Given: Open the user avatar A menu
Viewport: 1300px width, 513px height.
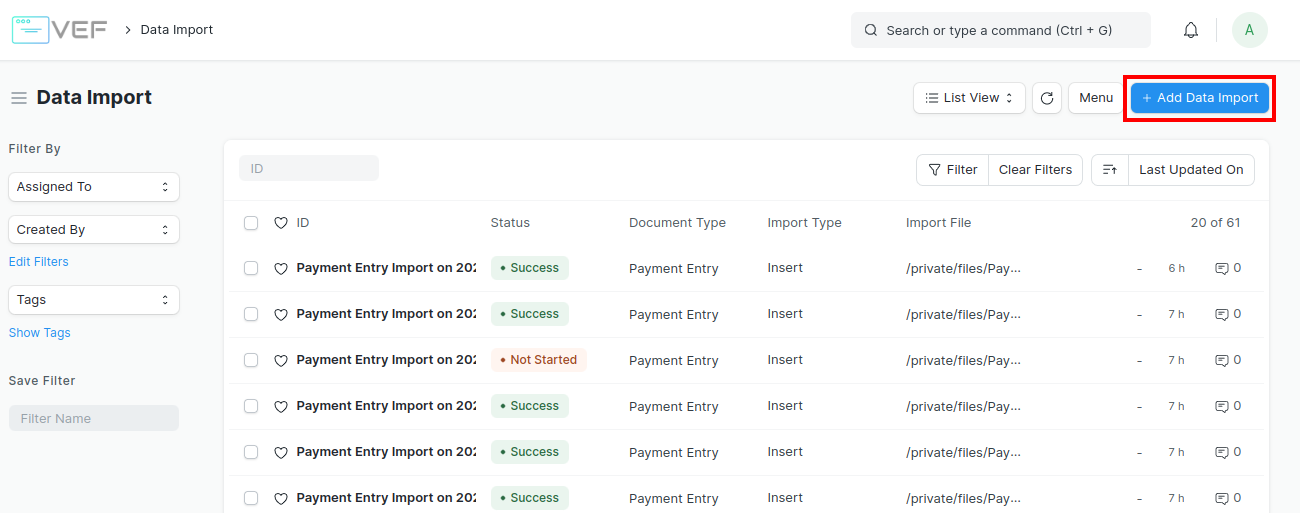Looking at the screenshot, I should [x=1249, y=30].
